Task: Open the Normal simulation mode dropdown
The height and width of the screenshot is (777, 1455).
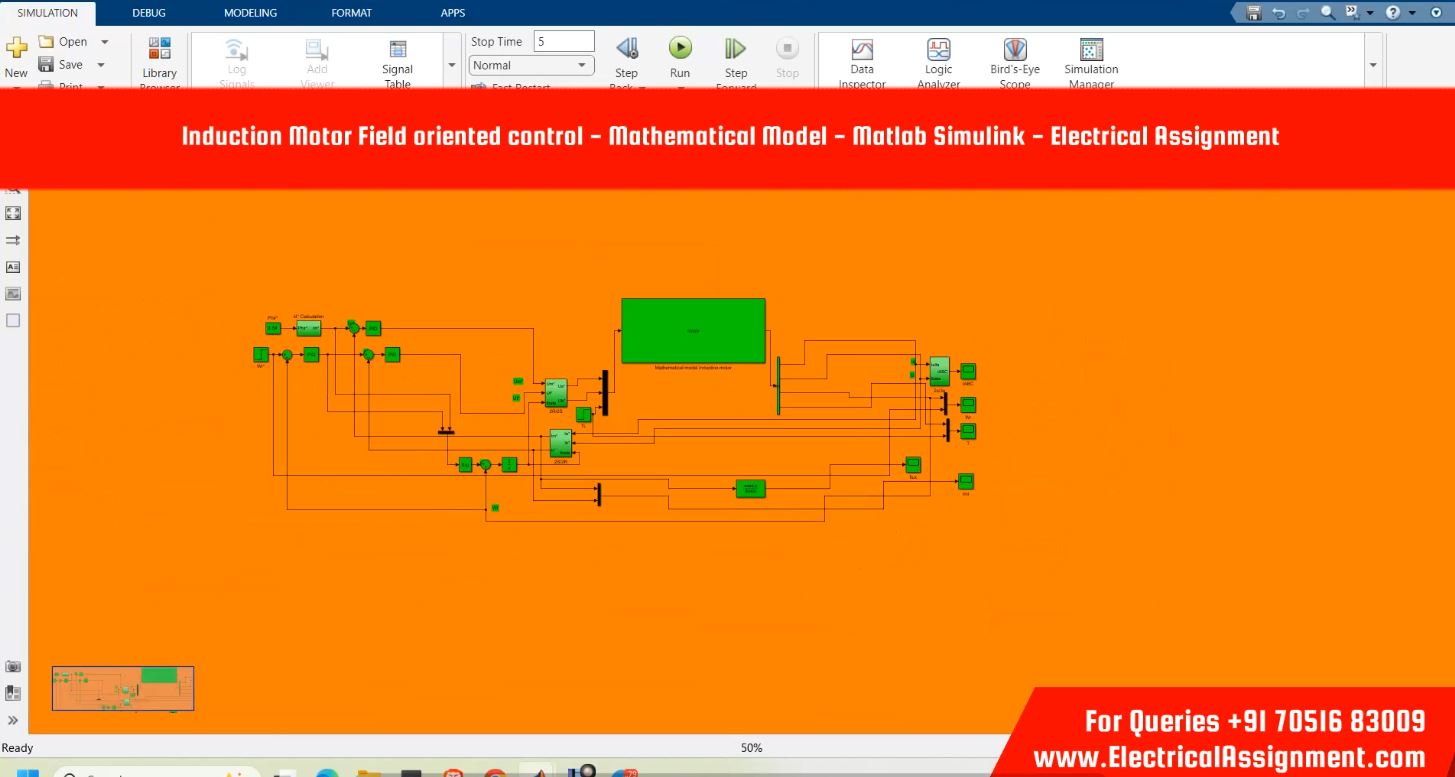Action: click(x=531, y=65)
